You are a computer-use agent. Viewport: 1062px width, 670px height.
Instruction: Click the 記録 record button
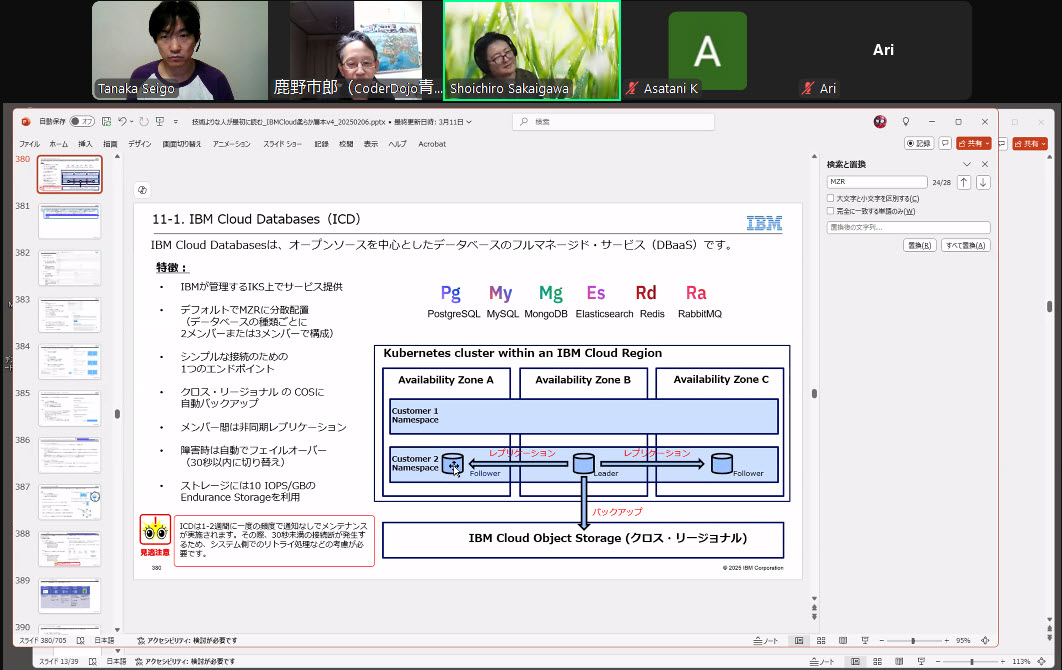click(919, 144)
